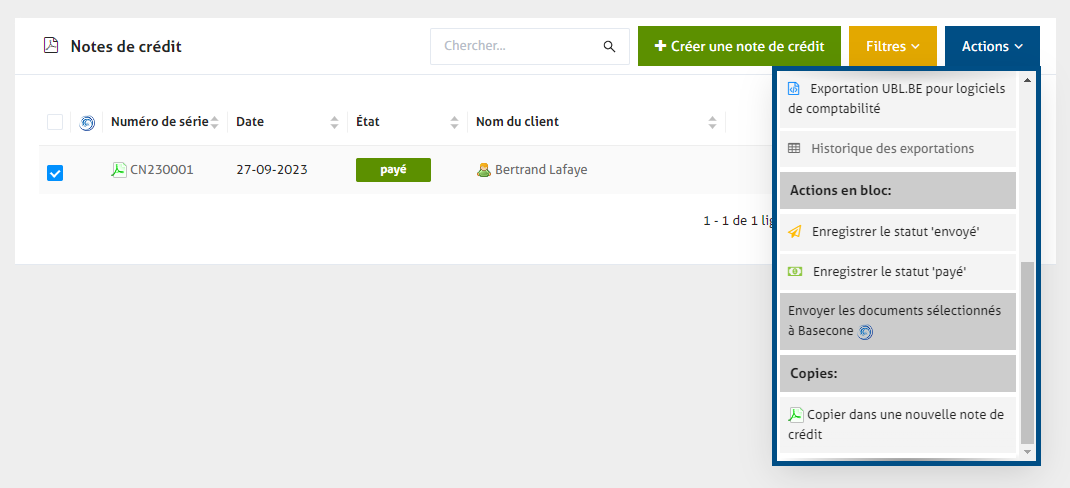Image resolution: width=1070 pixels, height=488 pixels.
Task: Sort by the Date column arrows
Action: click(x=334, y=123)
